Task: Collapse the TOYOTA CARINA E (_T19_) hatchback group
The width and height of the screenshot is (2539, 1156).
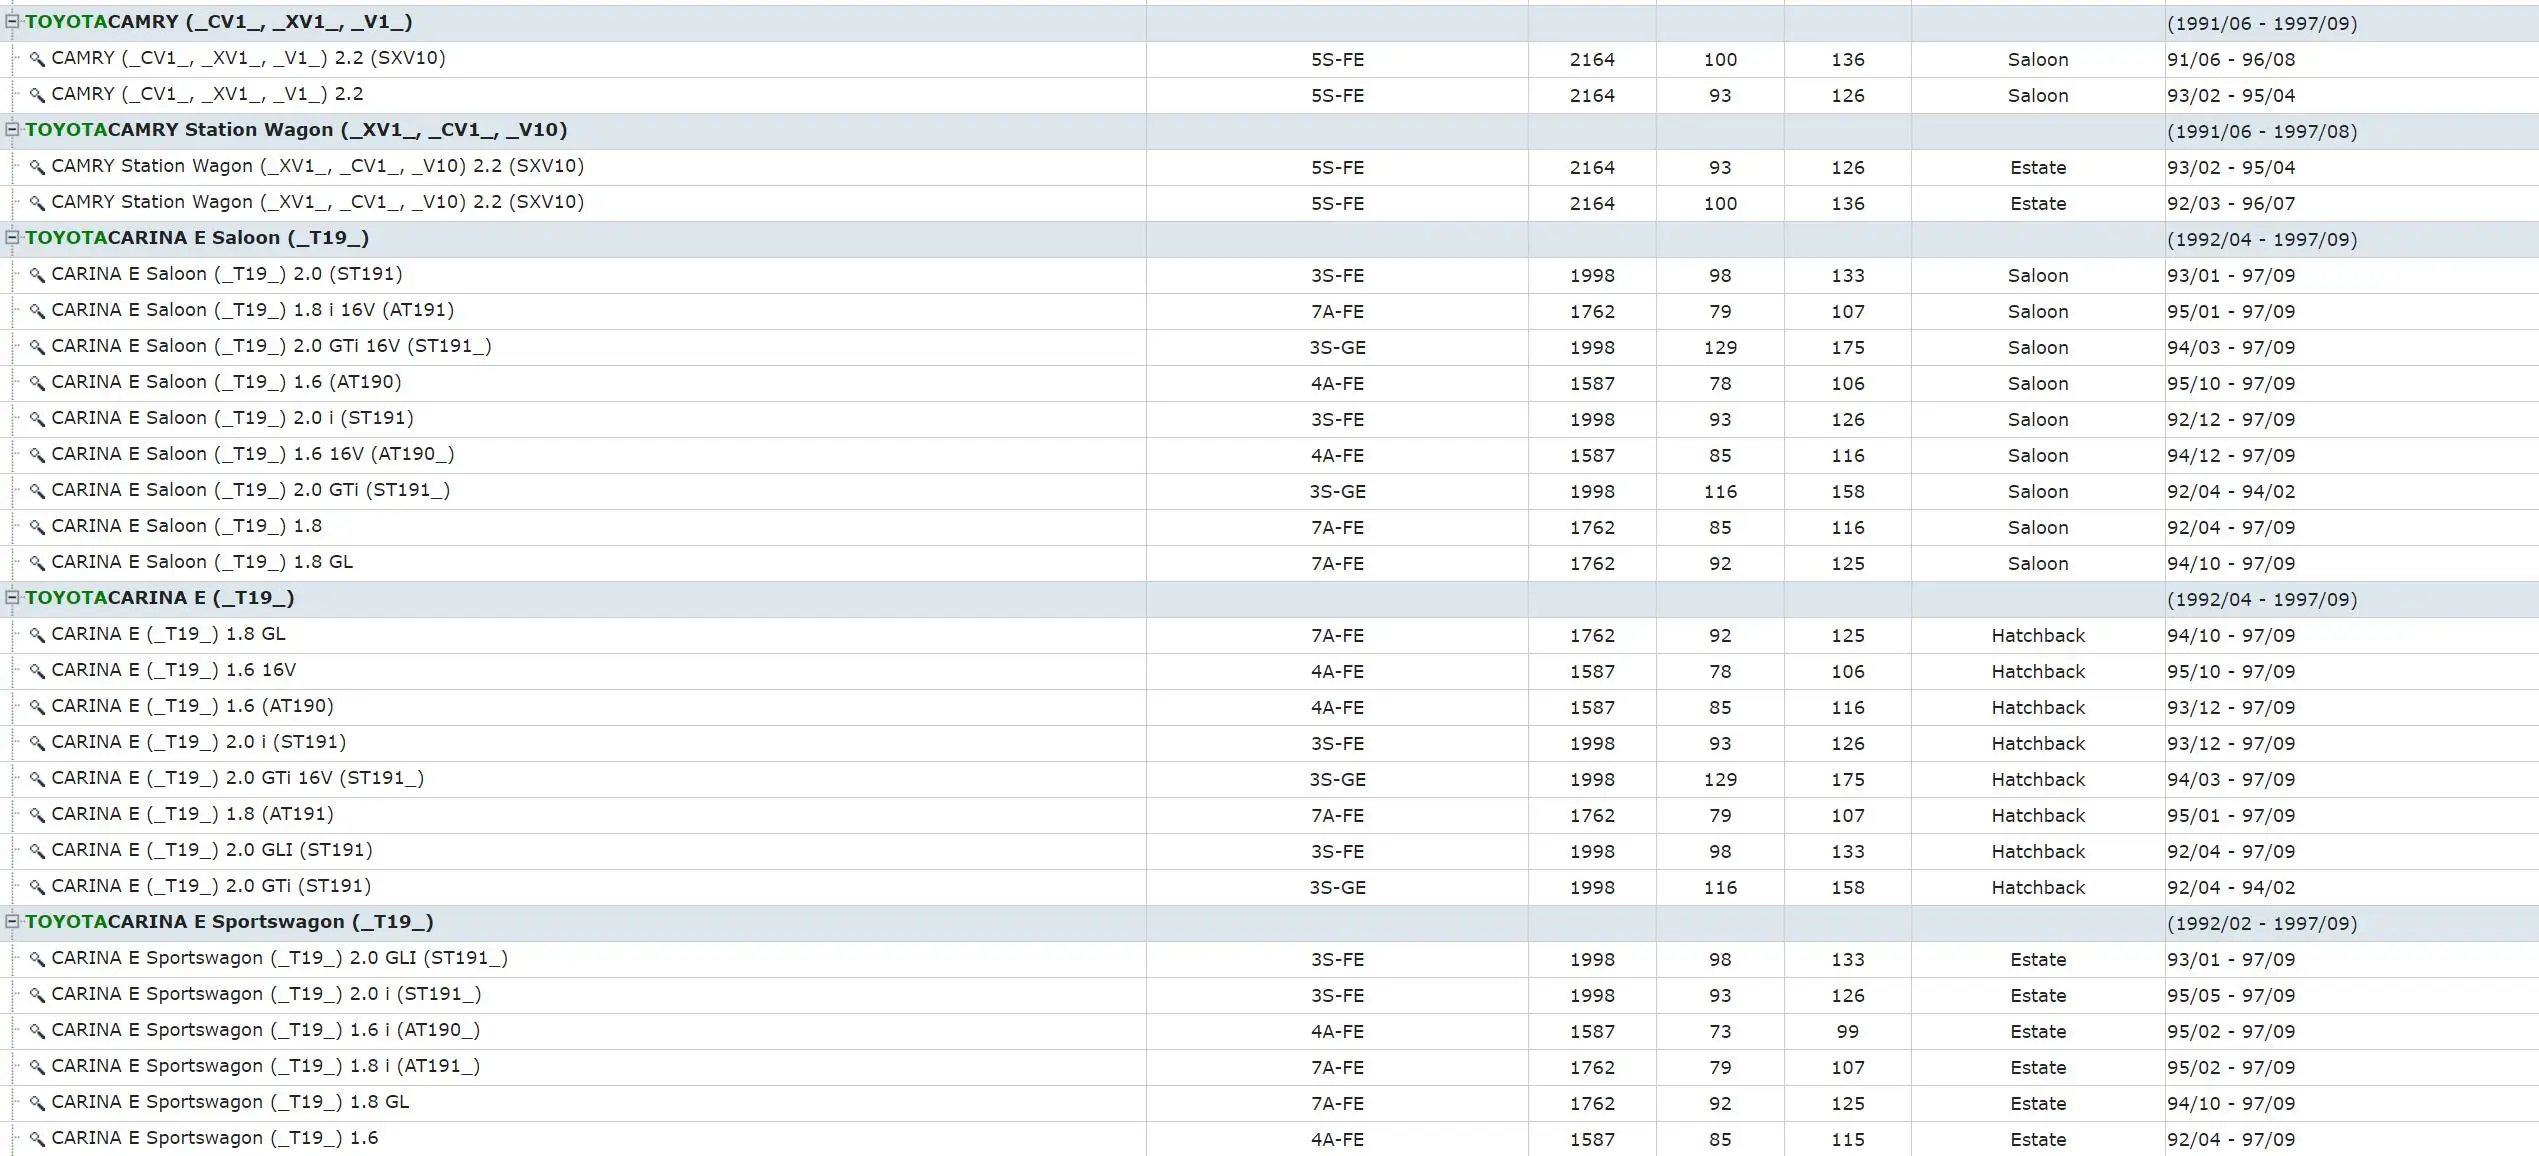Action: (12, 597)
